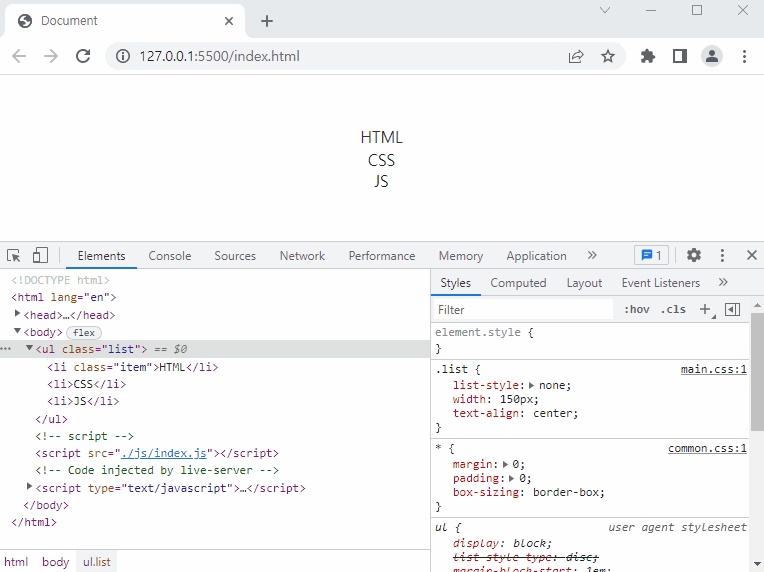
Task: Toggle the .cls element classes panel
Action: [x=673, y=309]
